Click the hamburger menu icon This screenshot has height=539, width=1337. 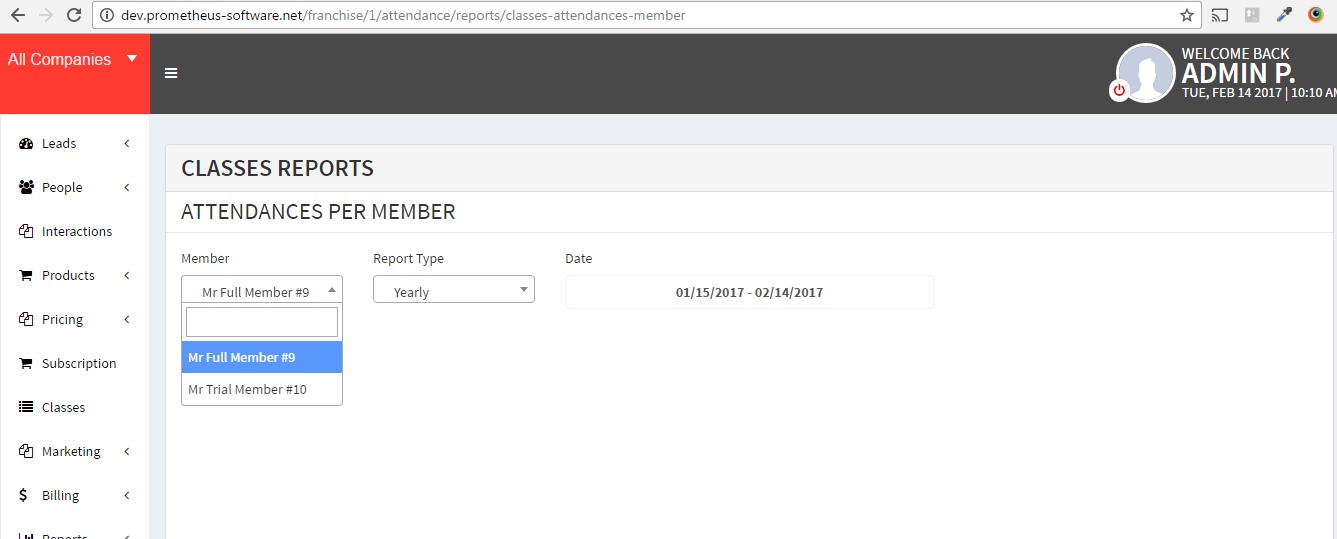click(x=171, y=73)
